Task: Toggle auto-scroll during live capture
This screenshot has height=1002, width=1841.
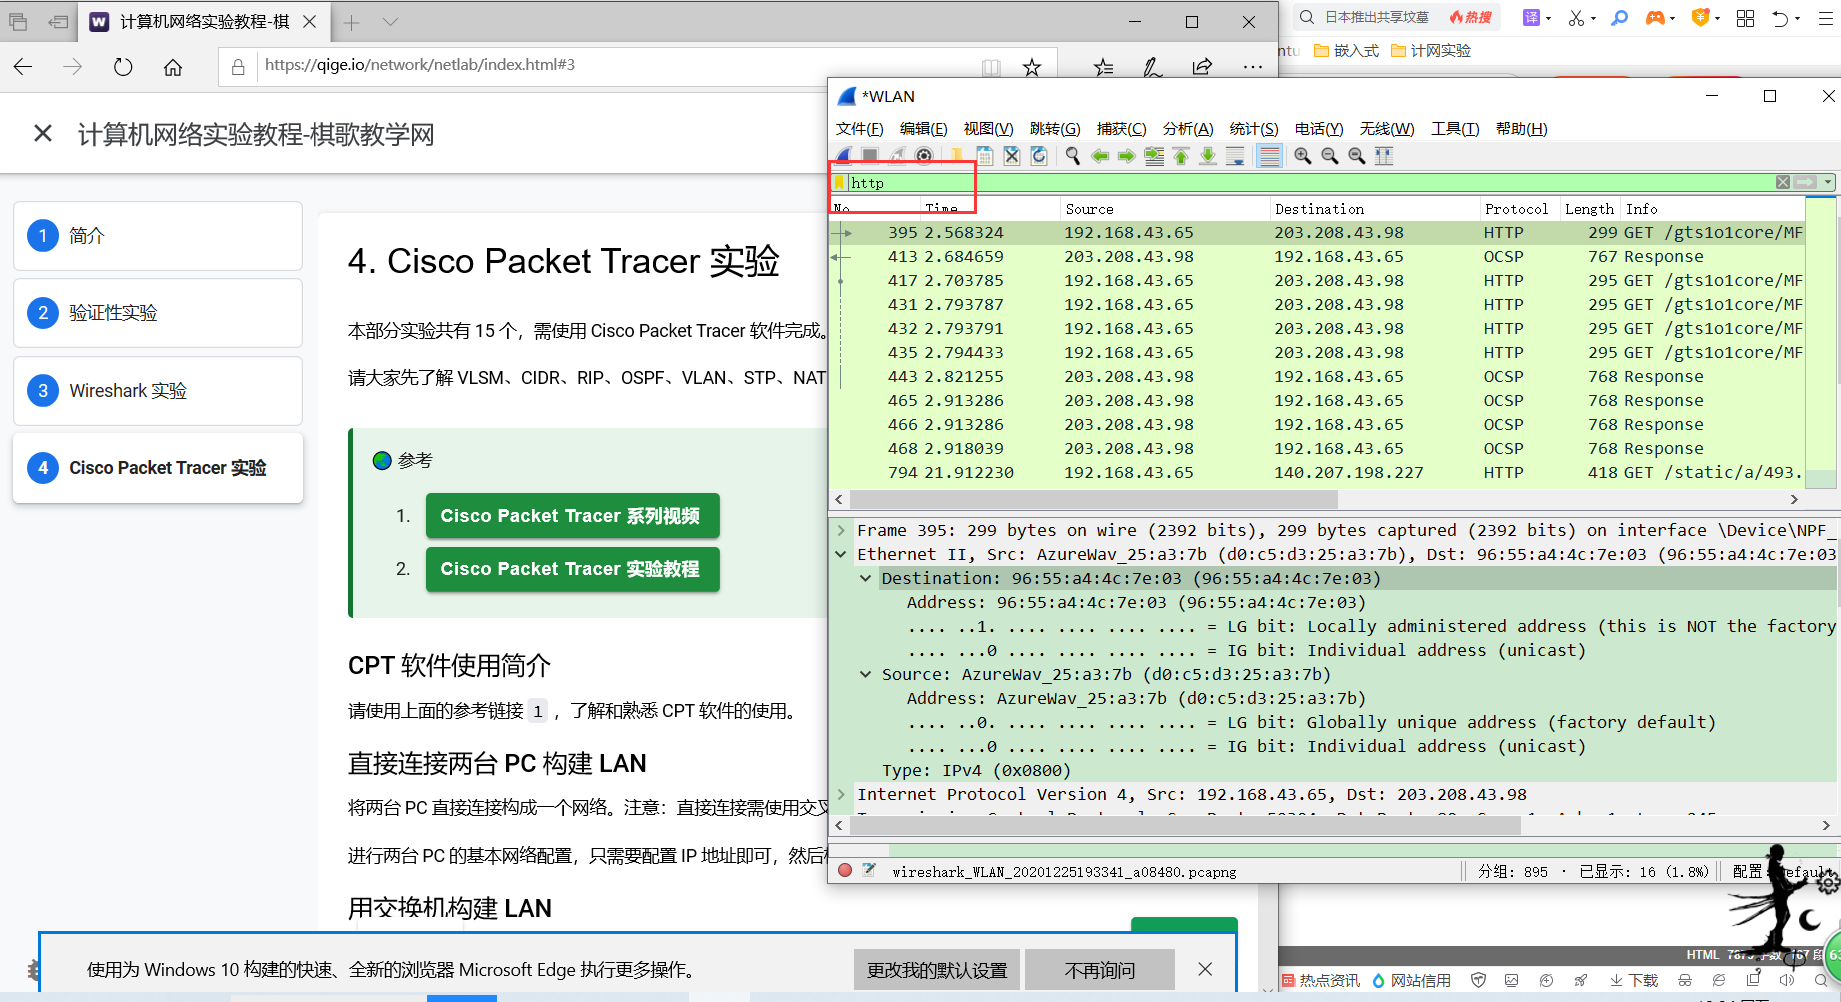Action: (1235, 156)
